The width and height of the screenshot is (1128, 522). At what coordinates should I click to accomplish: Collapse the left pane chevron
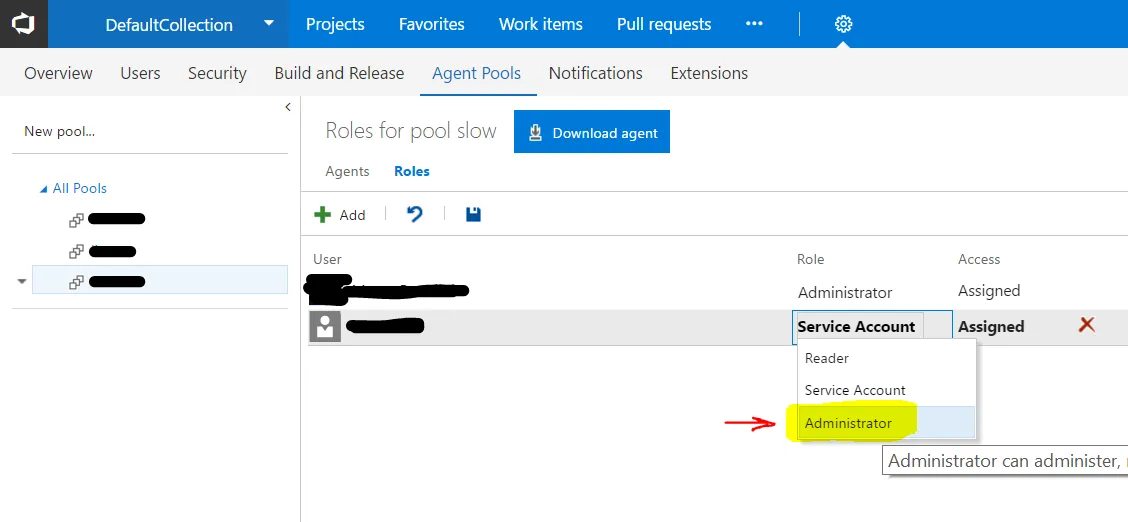point(288,107)
